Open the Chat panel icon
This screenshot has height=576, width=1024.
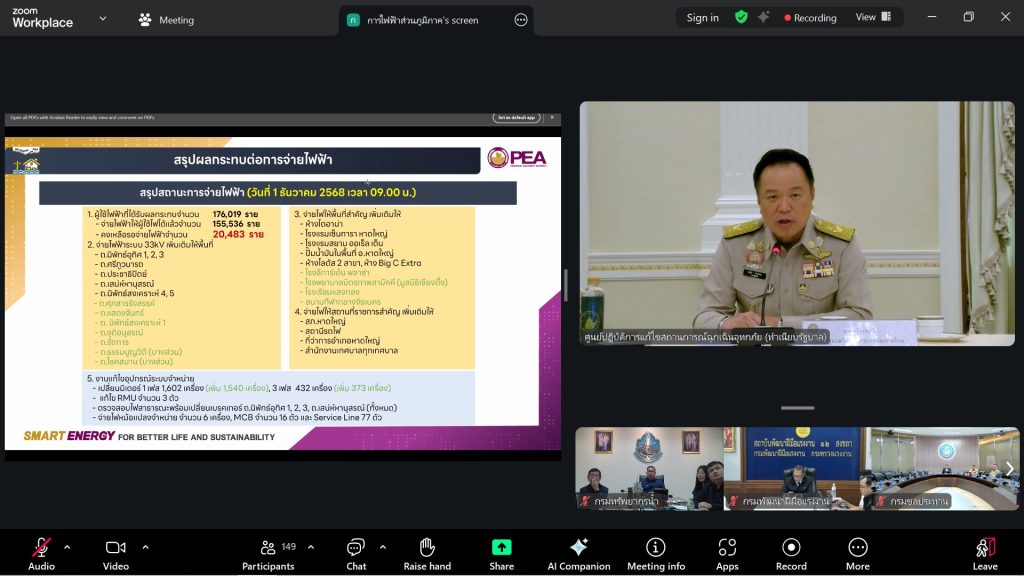(356, 547)
